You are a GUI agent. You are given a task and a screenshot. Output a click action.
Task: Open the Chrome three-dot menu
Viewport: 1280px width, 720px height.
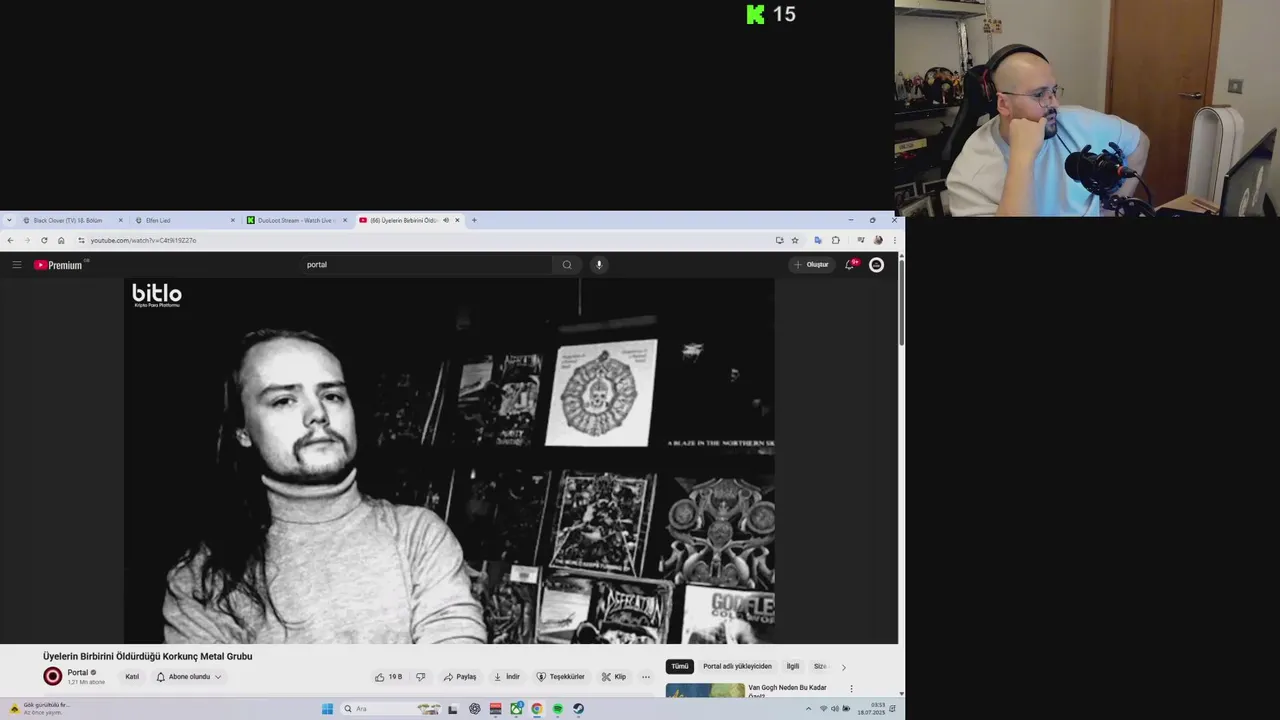pyautogui.click(x=894, y=240)
